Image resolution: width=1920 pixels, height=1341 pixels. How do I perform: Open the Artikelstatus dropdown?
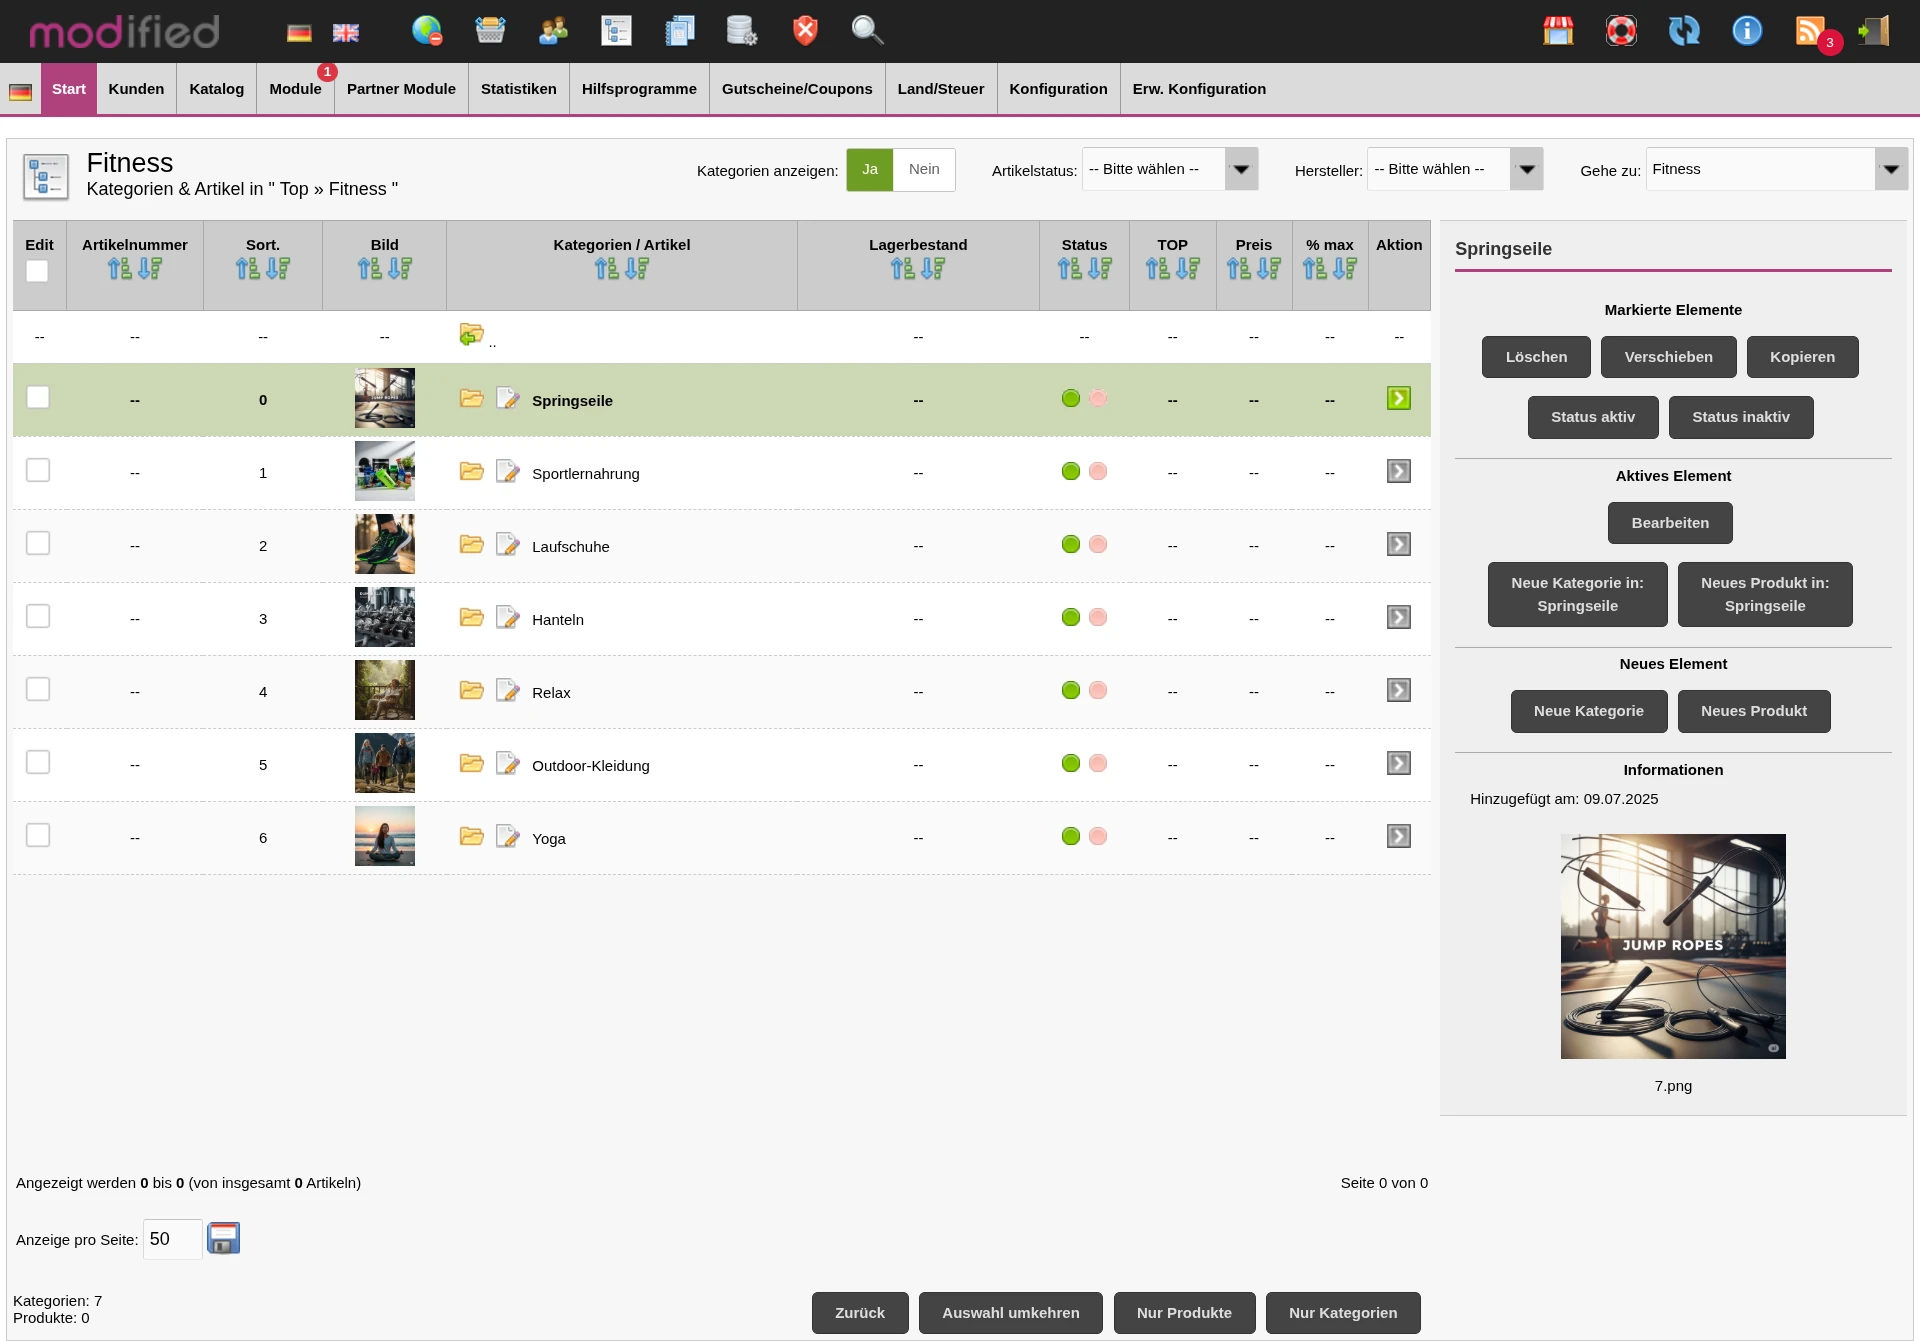point(1169,170)
